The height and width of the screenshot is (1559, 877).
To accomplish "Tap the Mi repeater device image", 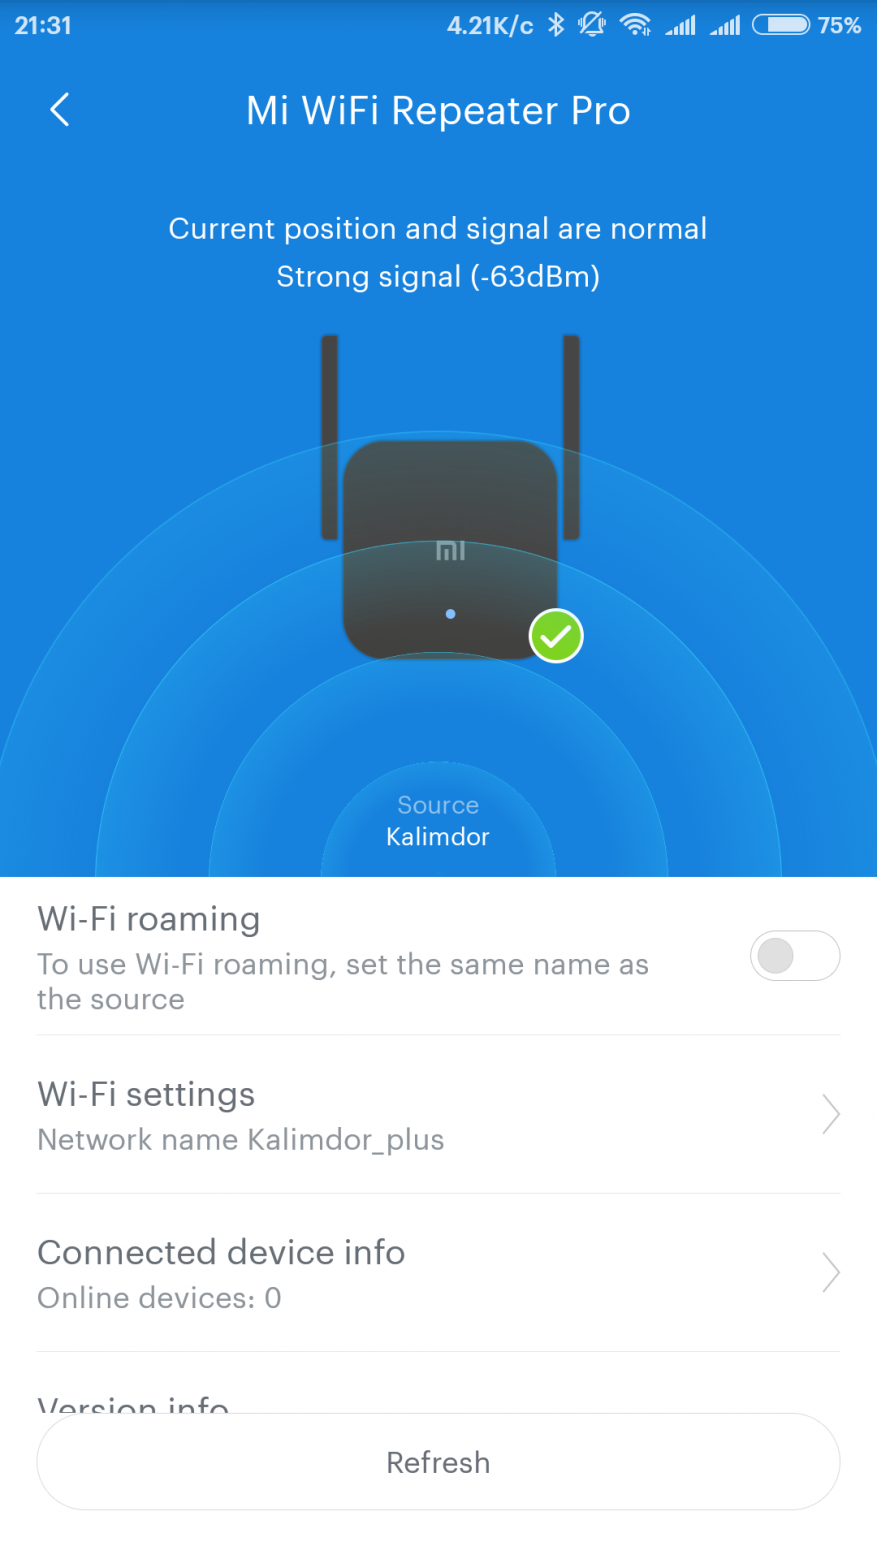I will [x=450, y=497].
